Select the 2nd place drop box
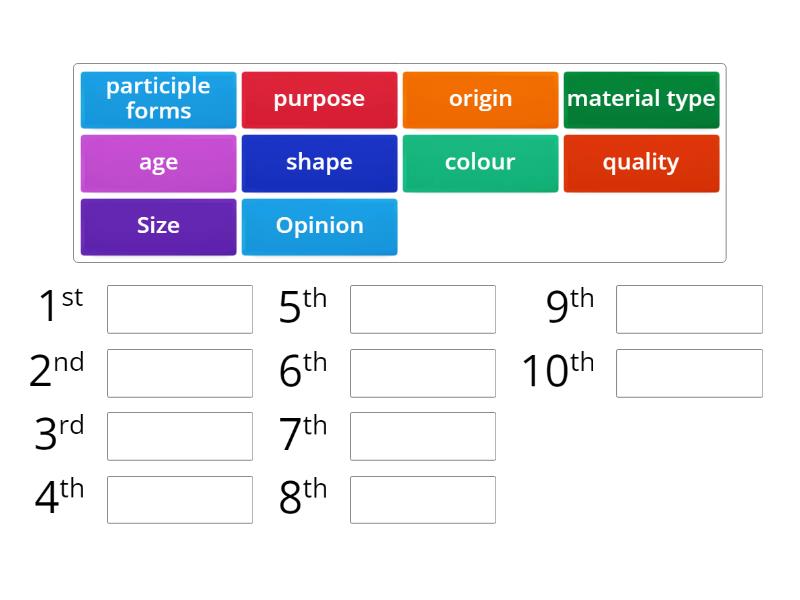This screenshot has height=600, width=800. pos(180,372)
